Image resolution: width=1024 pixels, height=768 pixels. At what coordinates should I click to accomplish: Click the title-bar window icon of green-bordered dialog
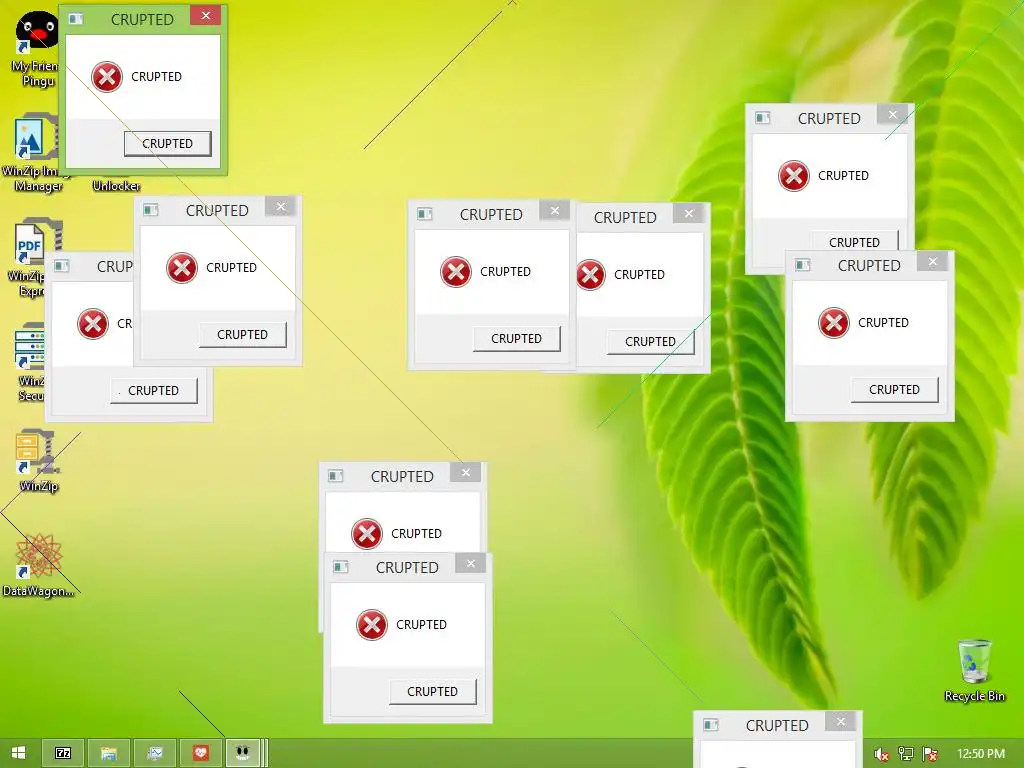click(76, 19)
